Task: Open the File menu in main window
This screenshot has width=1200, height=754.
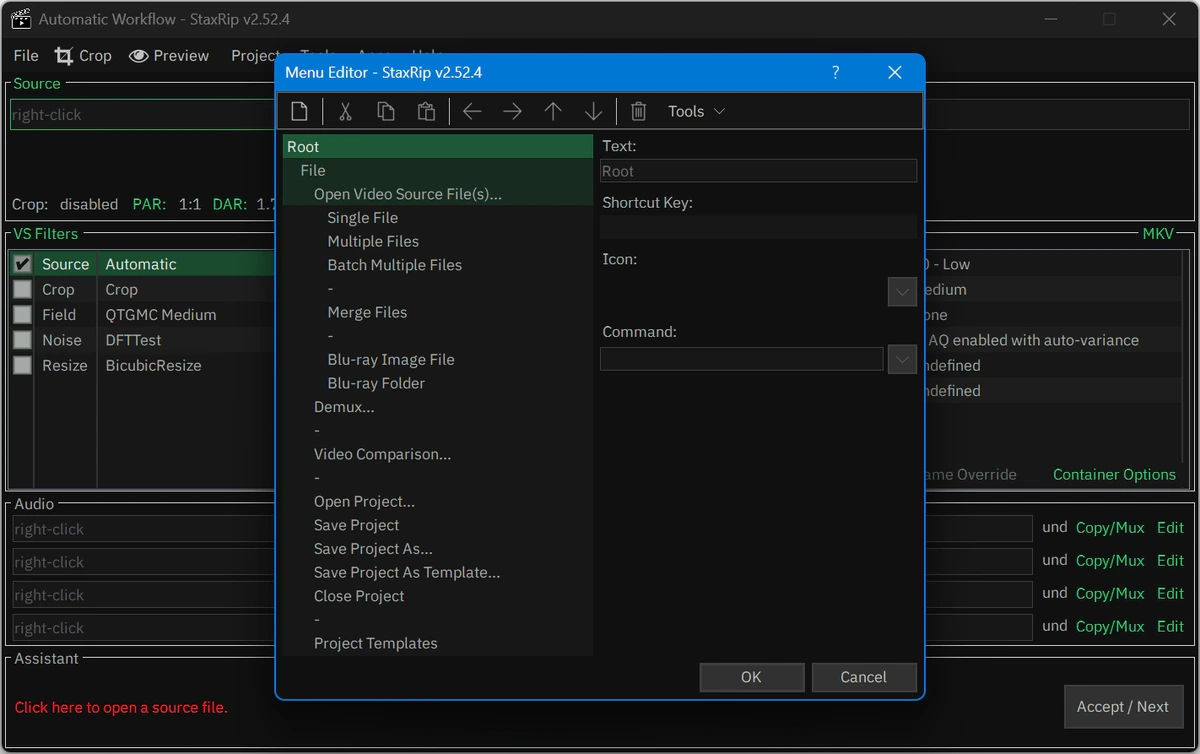Action: click(26, 55)
